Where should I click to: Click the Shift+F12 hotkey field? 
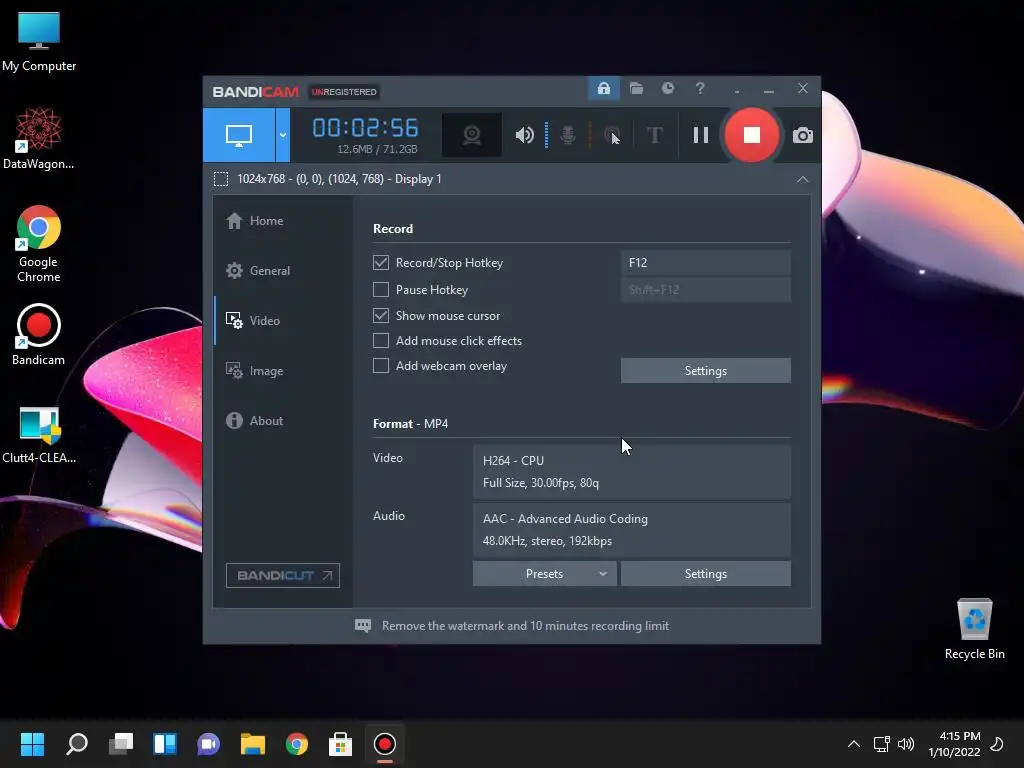705,289
